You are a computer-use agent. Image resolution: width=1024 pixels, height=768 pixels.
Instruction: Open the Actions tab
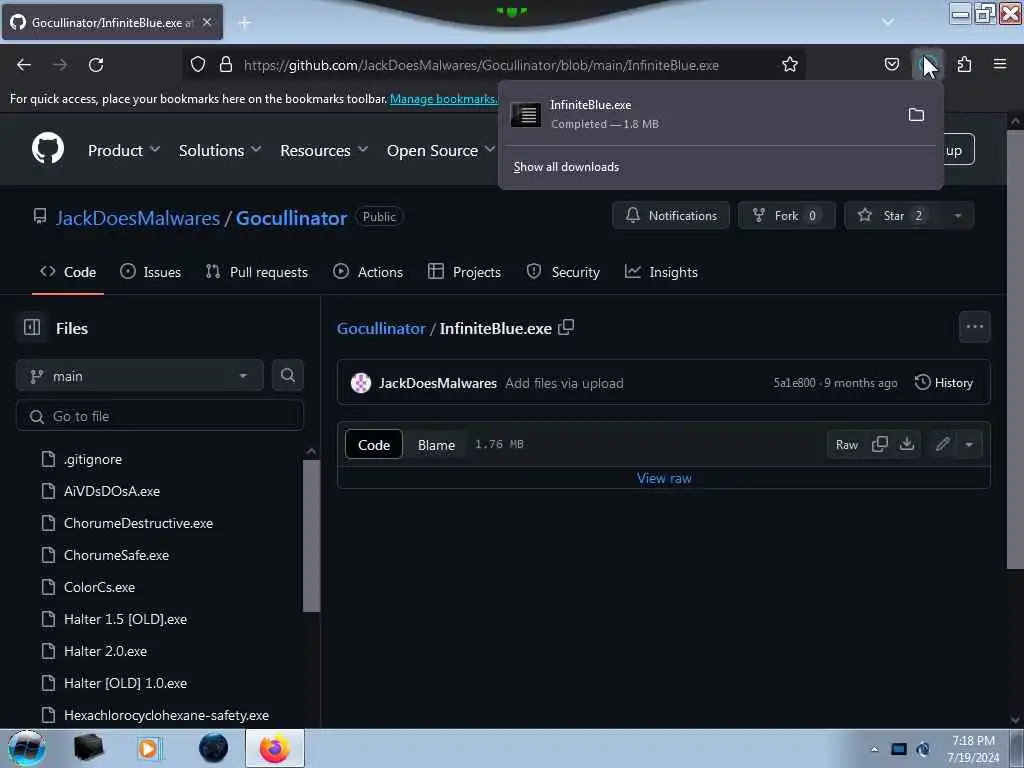pos(368,272)
